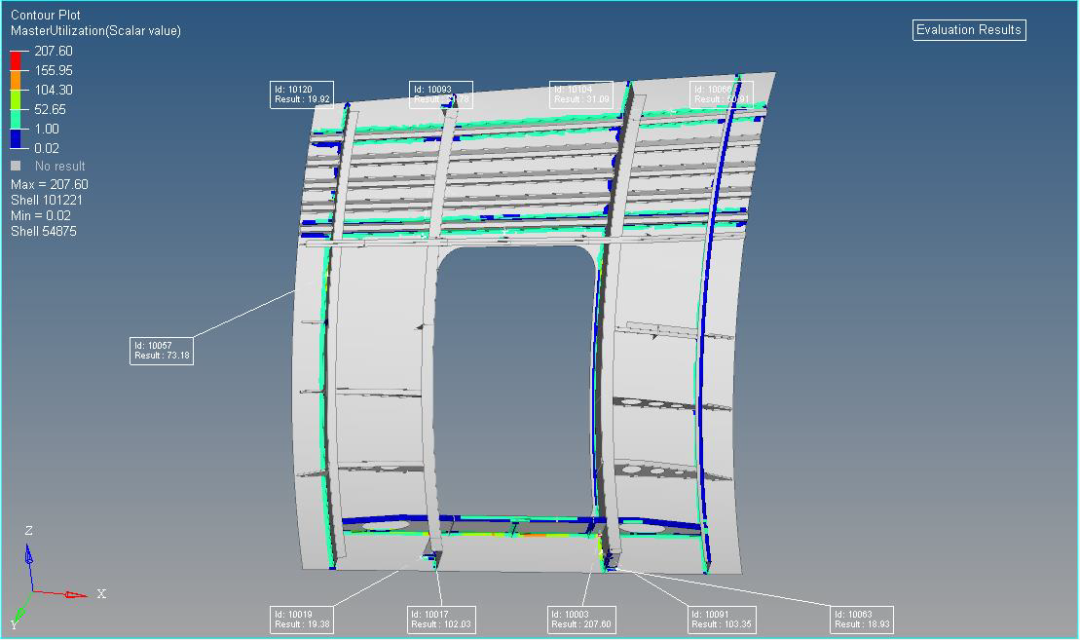
Task: Click the red legend color band
Action: point(16,61)
